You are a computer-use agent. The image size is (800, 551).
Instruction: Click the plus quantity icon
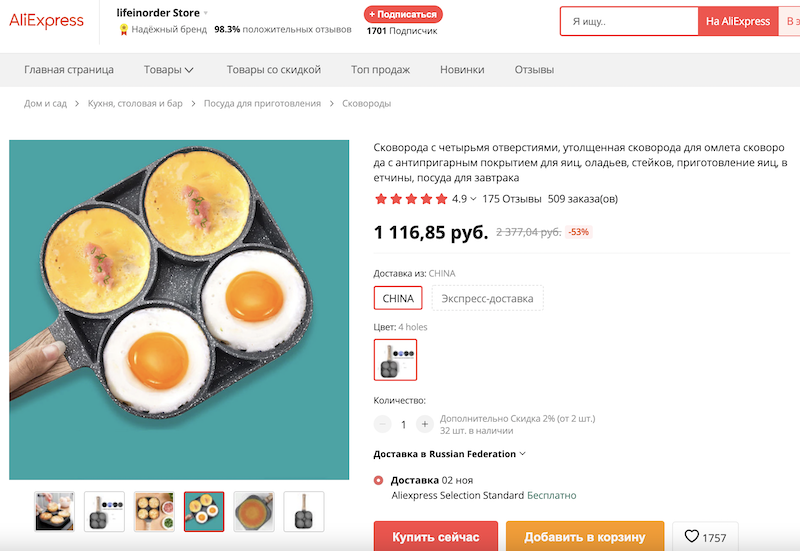click(x=425, y=424)
